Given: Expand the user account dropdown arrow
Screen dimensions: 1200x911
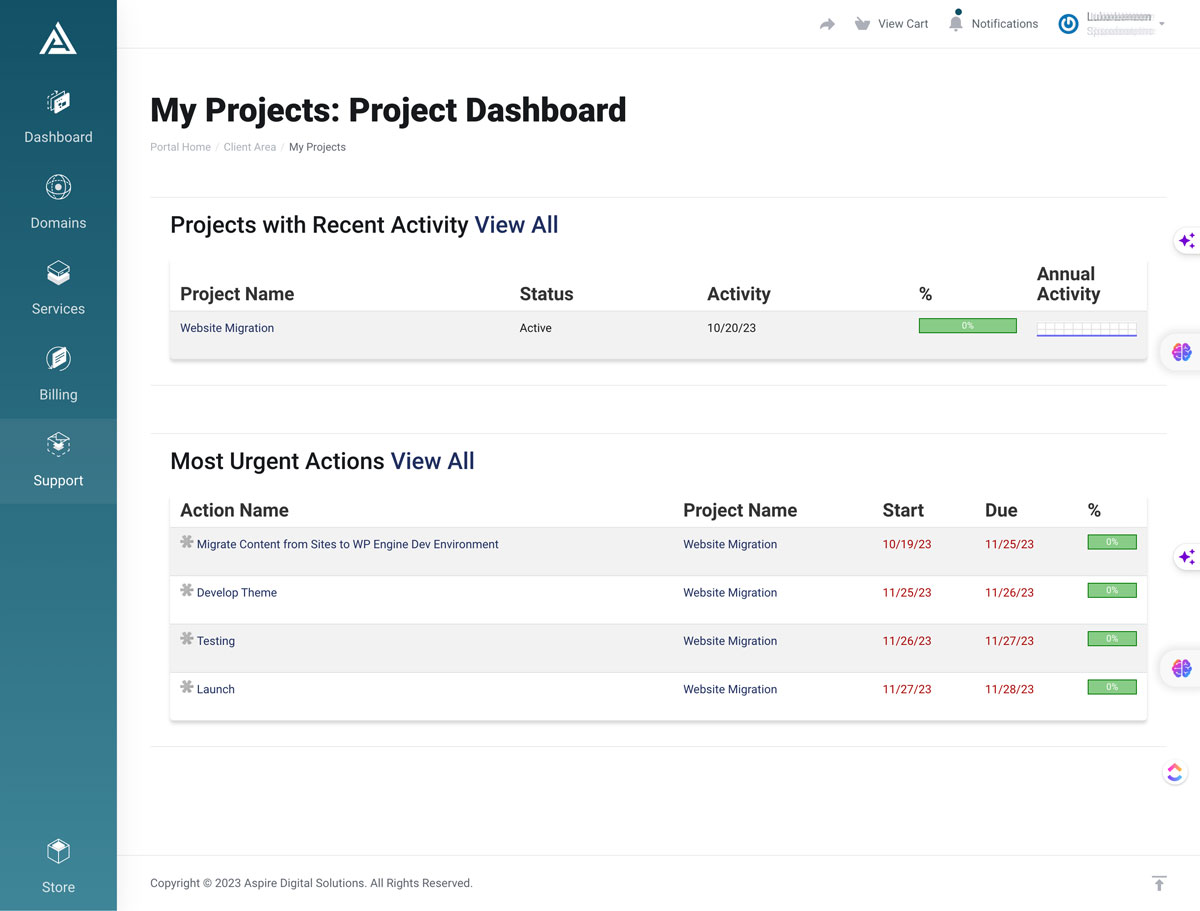Looking at the screenshot, I should (1162, 23).
